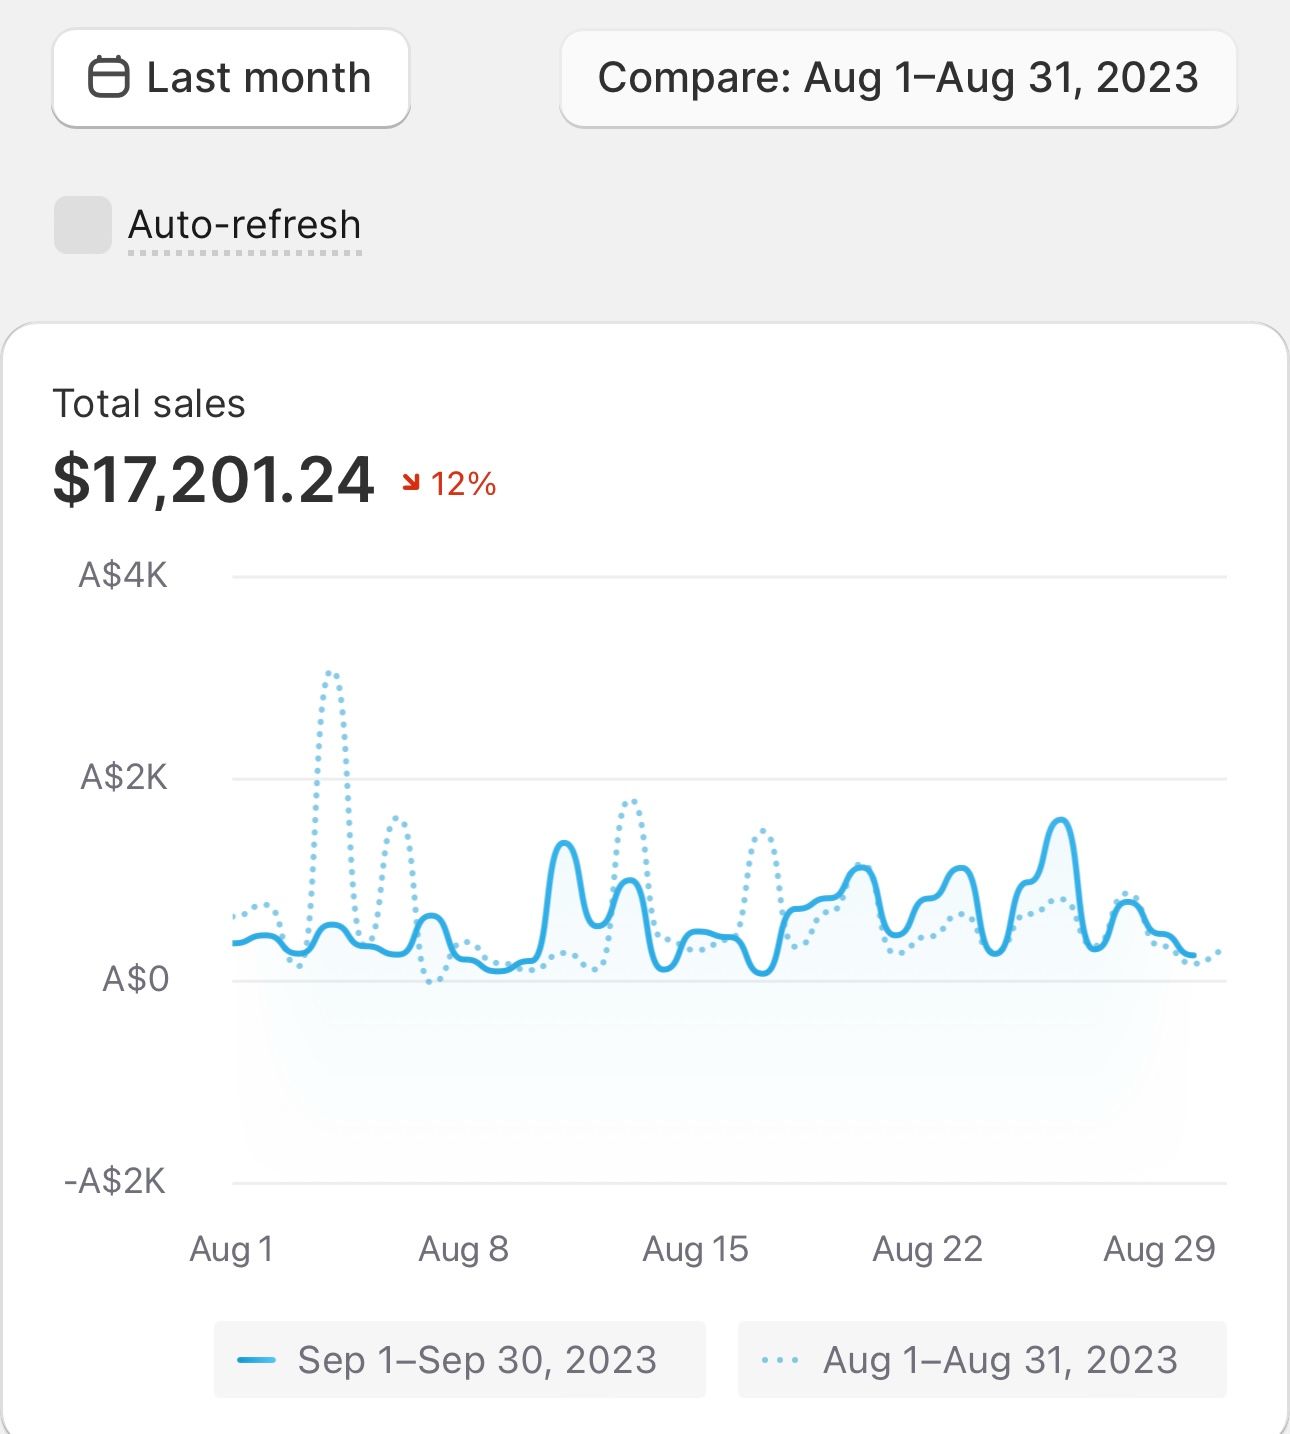Click the dotted line legend swatch
The width and height of the screenshot is (1290, 1434).
point(780,1360)
